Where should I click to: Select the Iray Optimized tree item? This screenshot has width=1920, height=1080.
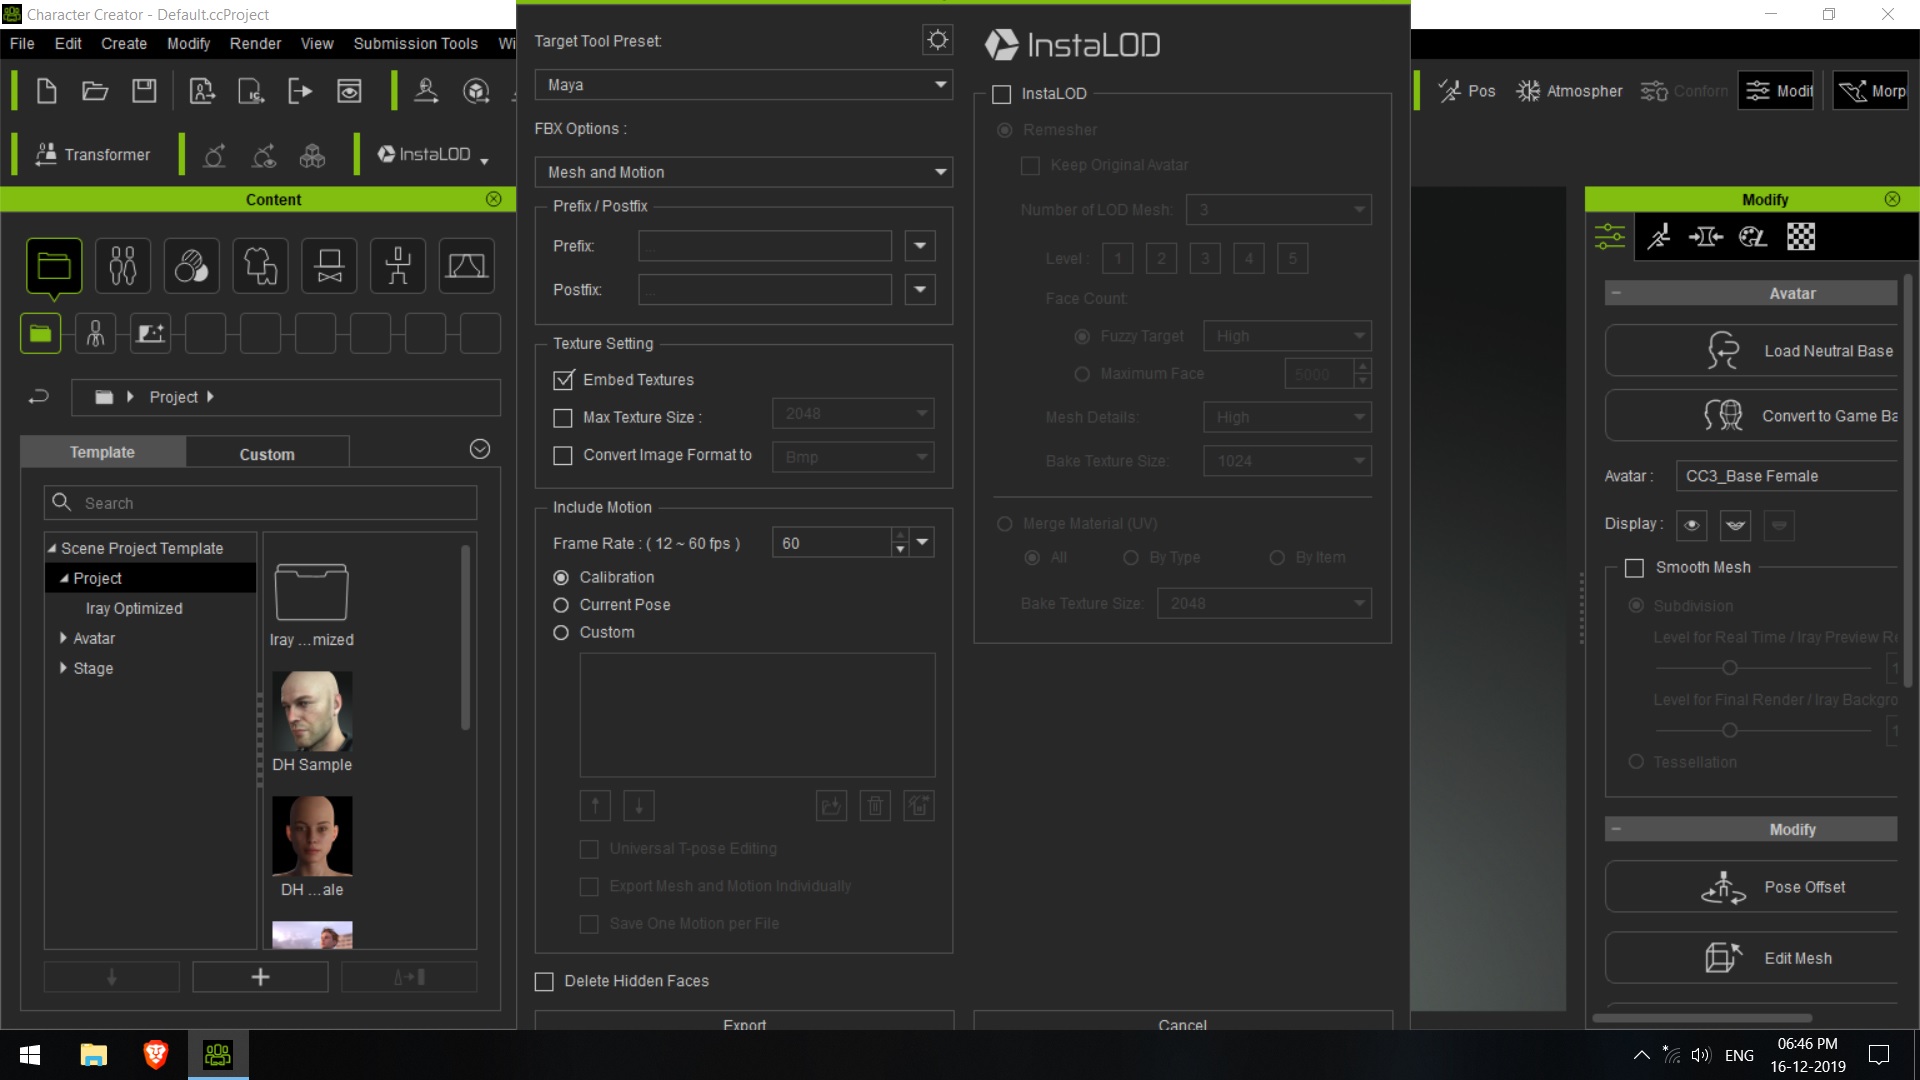click(134, 608)
